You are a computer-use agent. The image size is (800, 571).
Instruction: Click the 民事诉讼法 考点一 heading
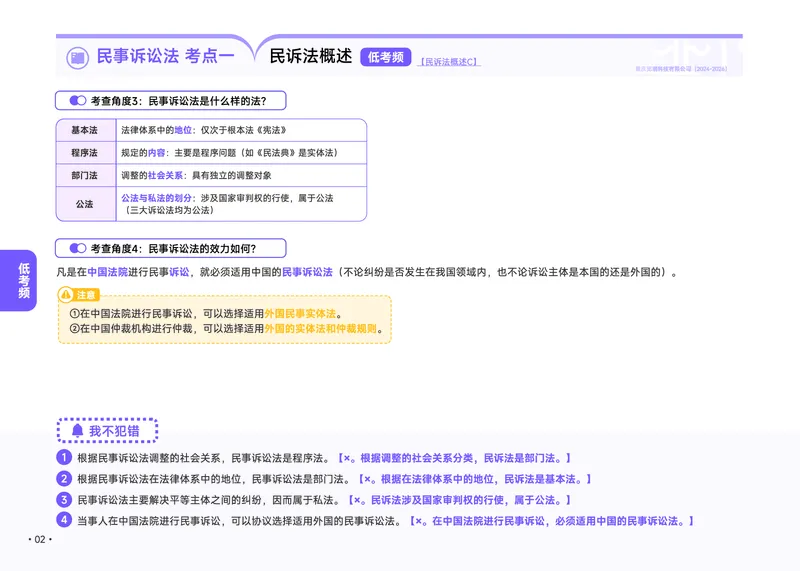(x=165, y=56)
